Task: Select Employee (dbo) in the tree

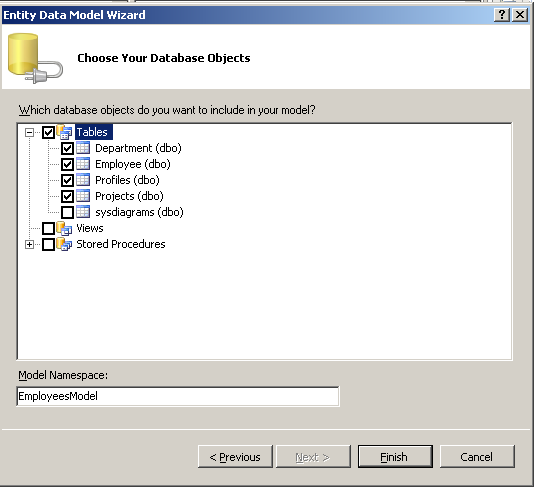Action: [x=133, y=164]
